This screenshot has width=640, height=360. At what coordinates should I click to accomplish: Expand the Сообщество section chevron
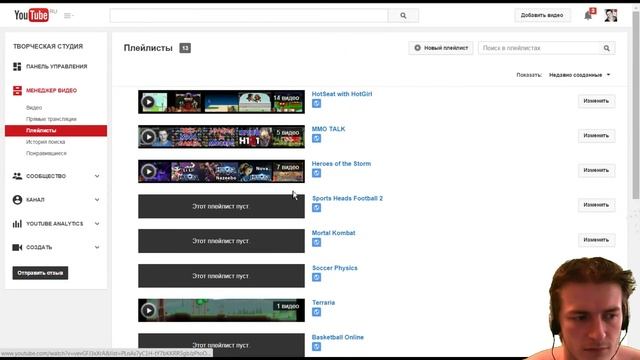97,176
